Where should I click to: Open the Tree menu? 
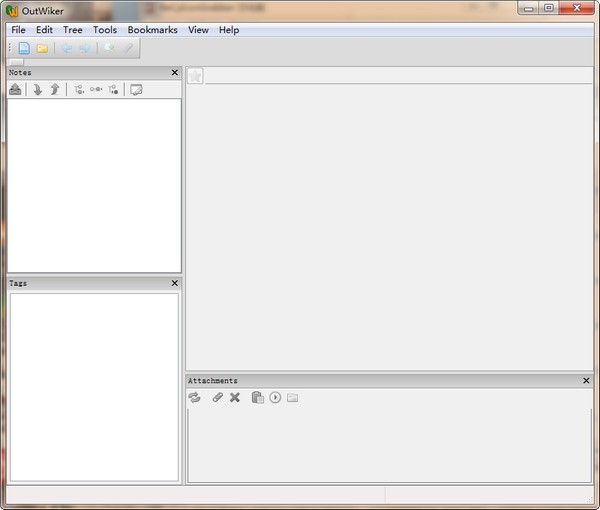point(73,30)
